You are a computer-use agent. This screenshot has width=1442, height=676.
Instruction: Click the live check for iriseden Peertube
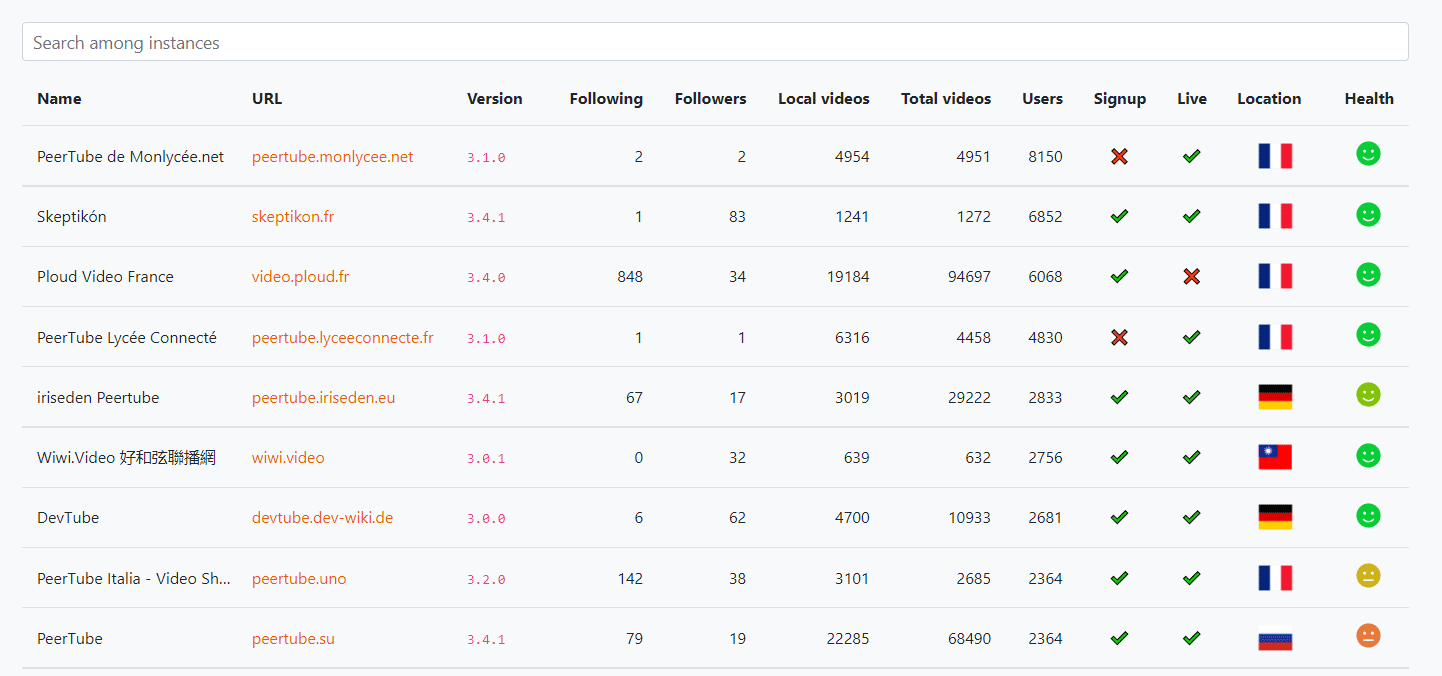[x=1191, y=397]
